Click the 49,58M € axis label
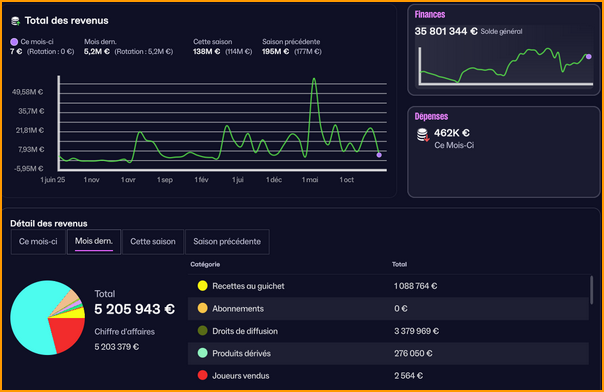The image size is (604, 392). point(28,92)
